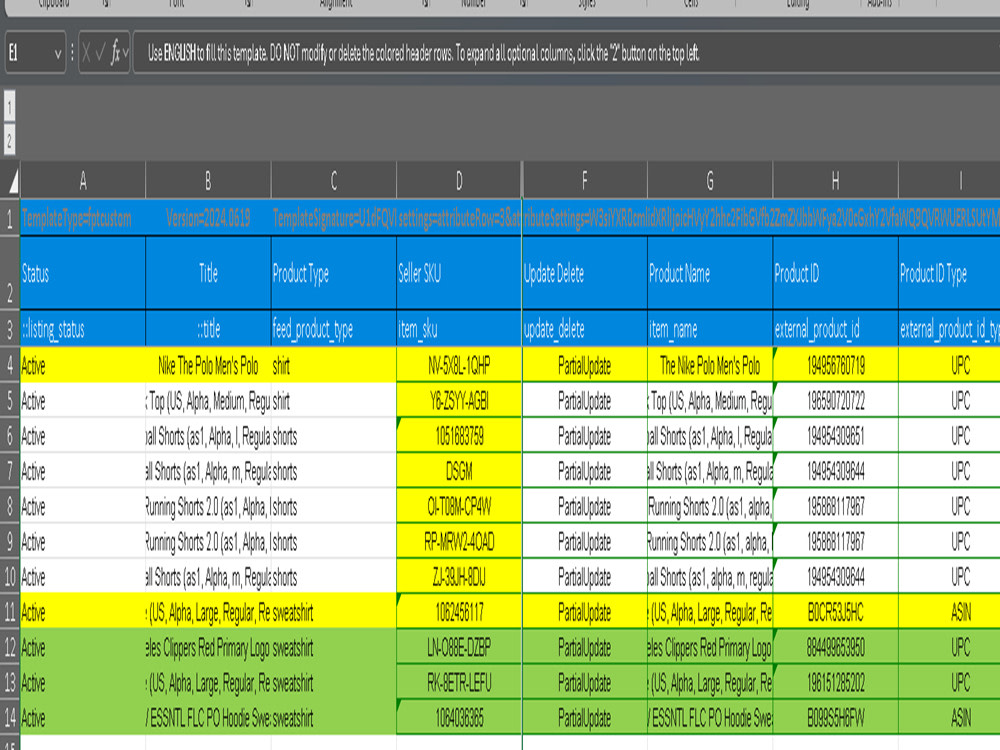The image size is (1000, 750).
Task: Select row 14 header
Action: click(x=10, y=717)
